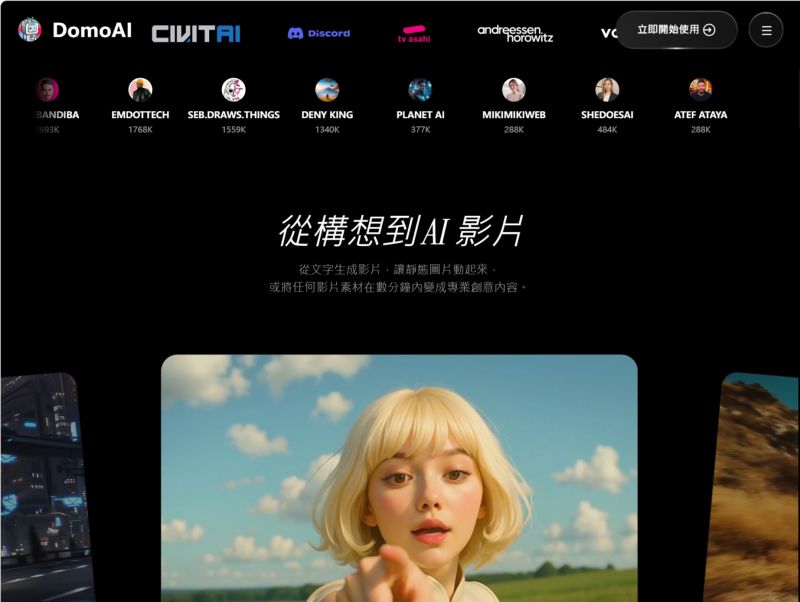Viewport: 800px width, 602px height.
Task: Select SEB.DRAWS.THINGS creator avatar
Action: pos(233,90)
